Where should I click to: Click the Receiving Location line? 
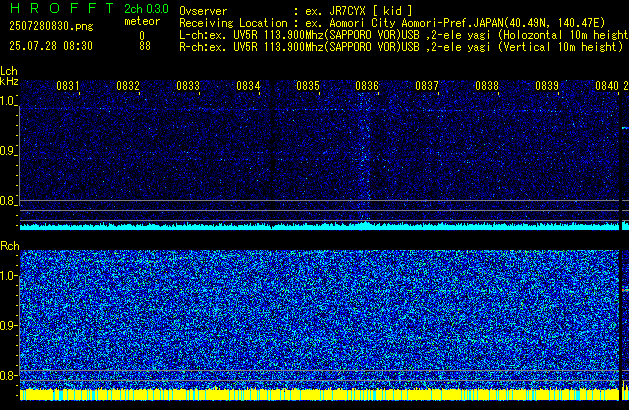click(392, 23)
